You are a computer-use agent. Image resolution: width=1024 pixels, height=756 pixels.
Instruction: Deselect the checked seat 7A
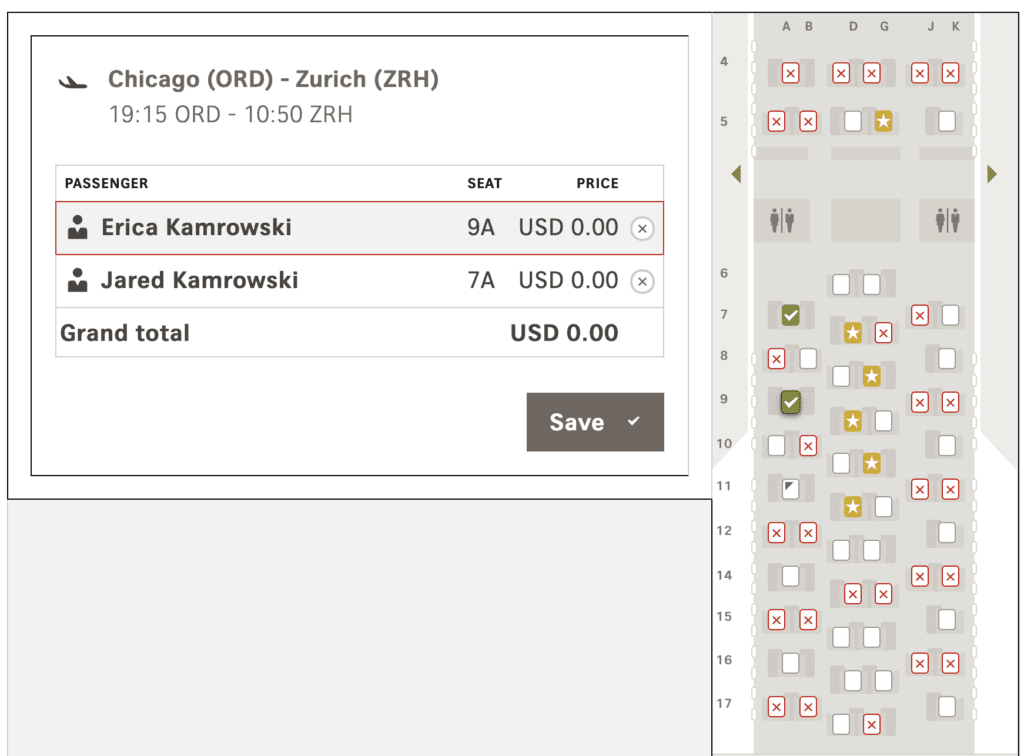coord(790,315)
